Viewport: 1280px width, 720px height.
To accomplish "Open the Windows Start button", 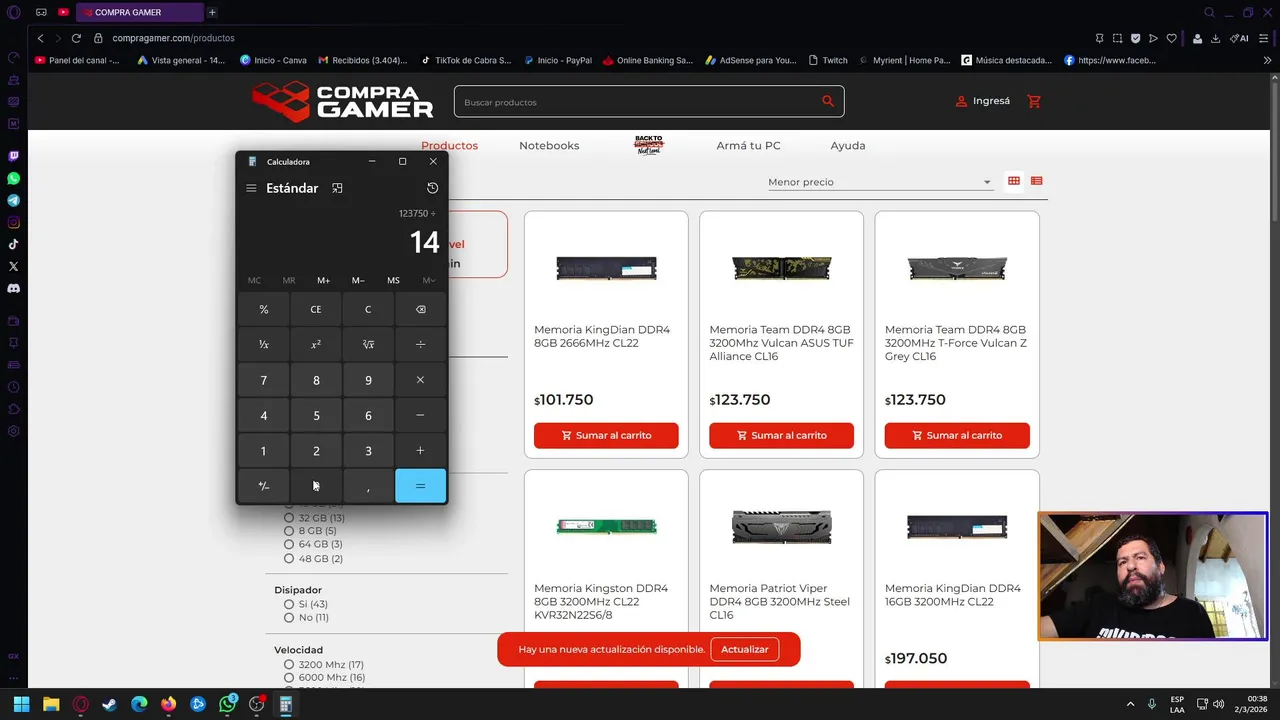I will 21,704.
